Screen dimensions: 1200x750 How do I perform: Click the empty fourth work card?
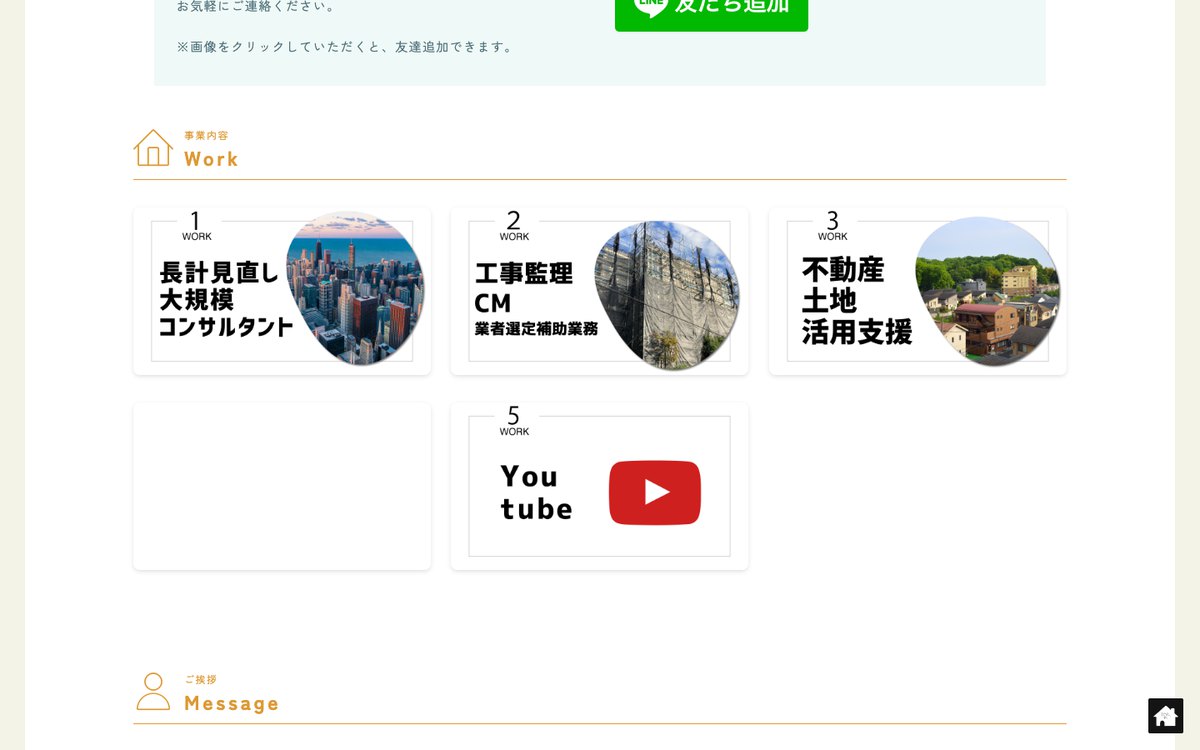[x=282, y=486]
